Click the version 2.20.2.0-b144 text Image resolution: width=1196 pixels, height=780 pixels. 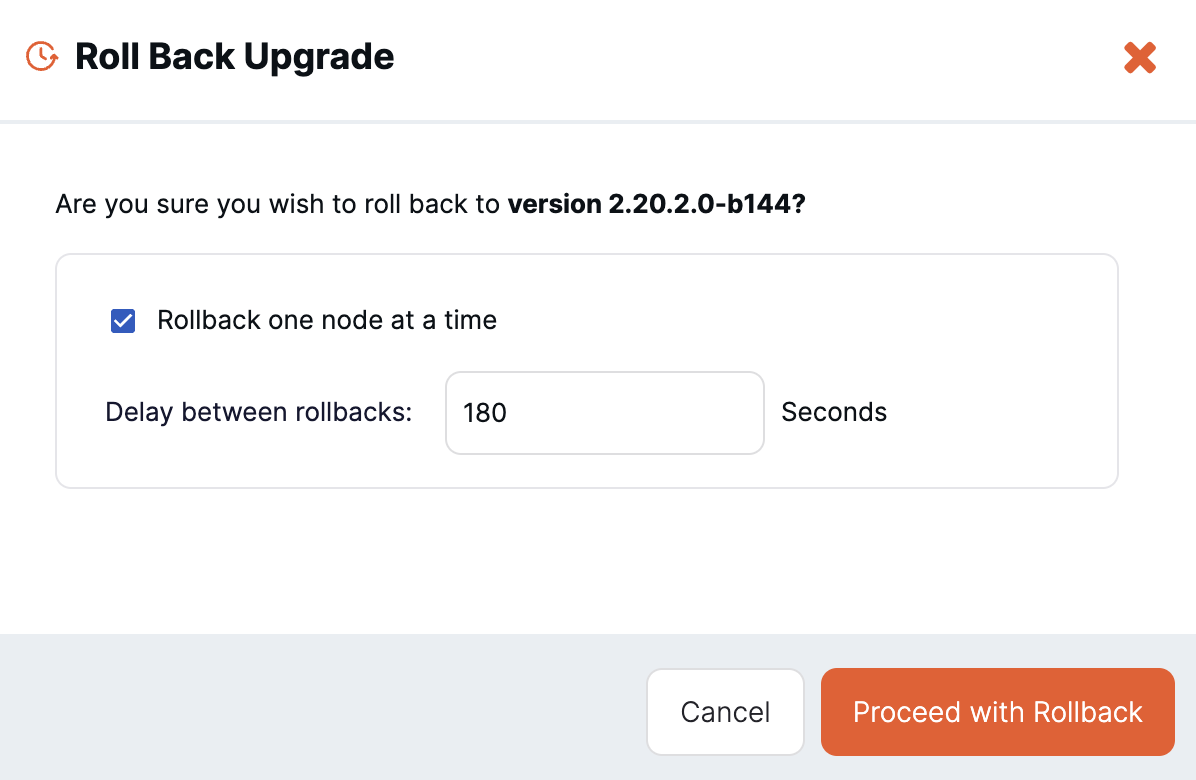point(656,204)
